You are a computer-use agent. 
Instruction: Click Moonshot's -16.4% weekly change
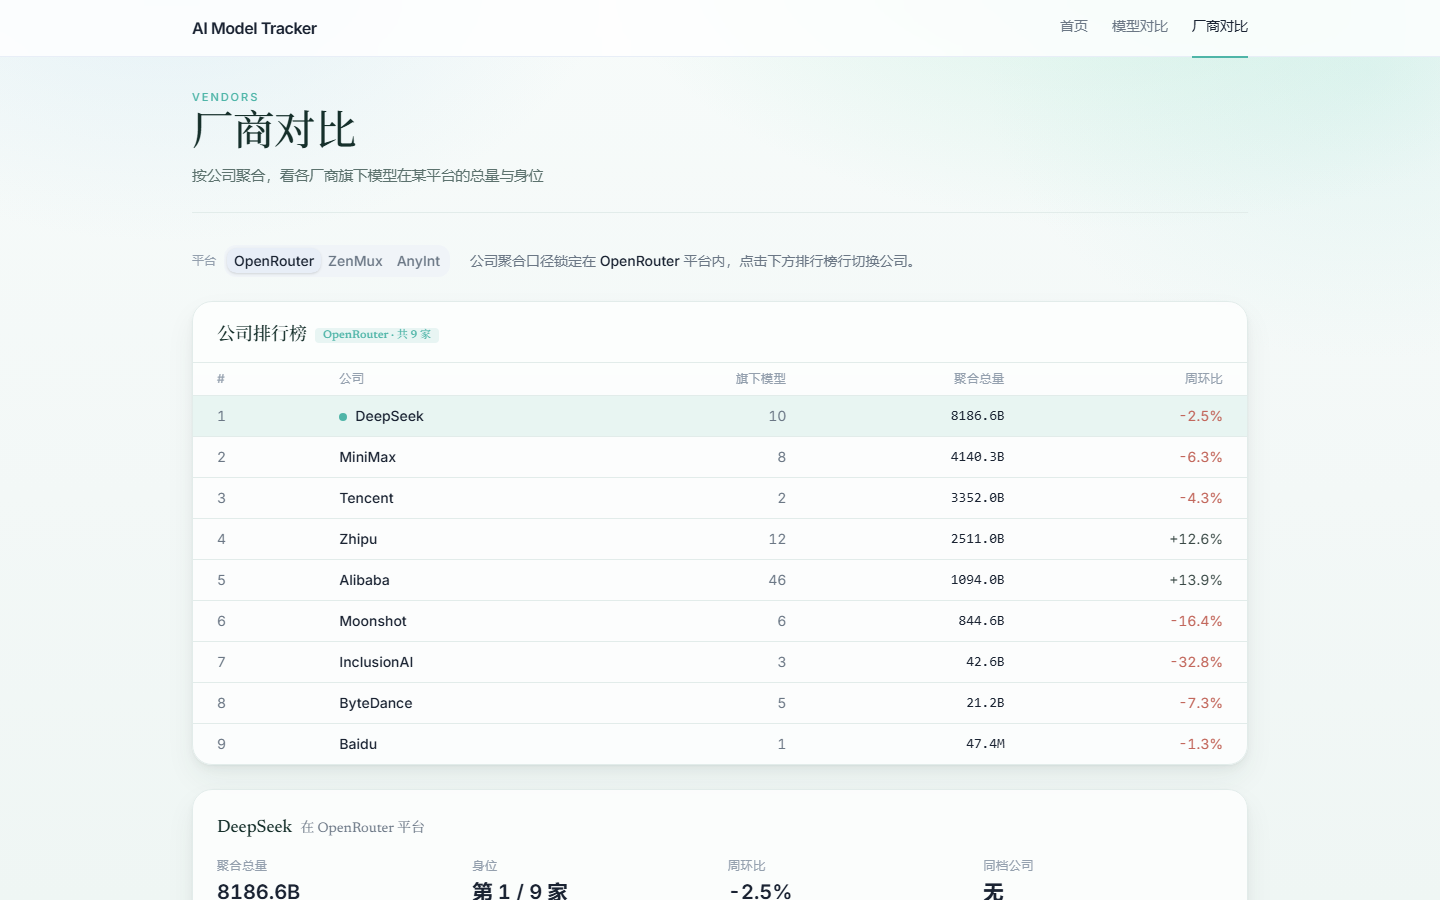tap(1196, 621)
